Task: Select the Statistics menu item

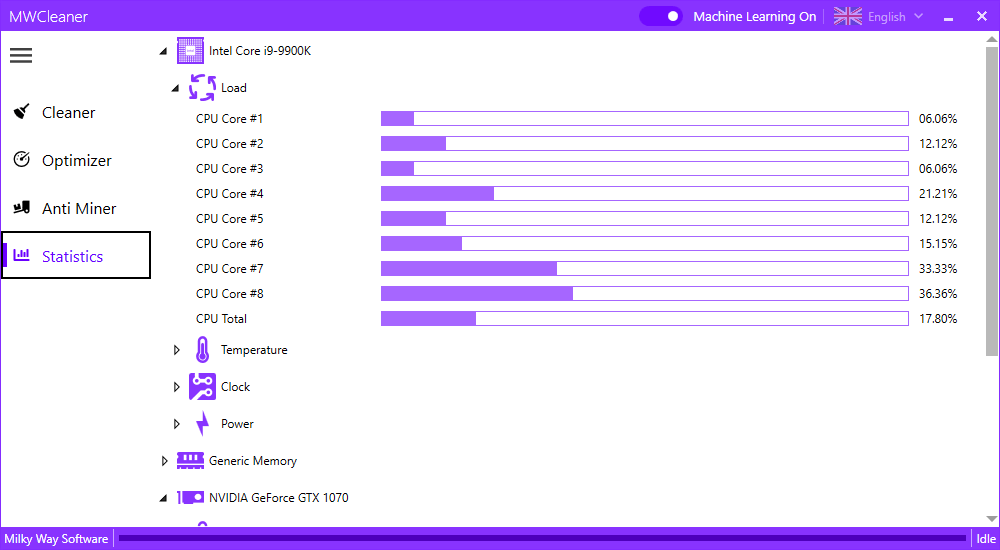Action: 75,255
